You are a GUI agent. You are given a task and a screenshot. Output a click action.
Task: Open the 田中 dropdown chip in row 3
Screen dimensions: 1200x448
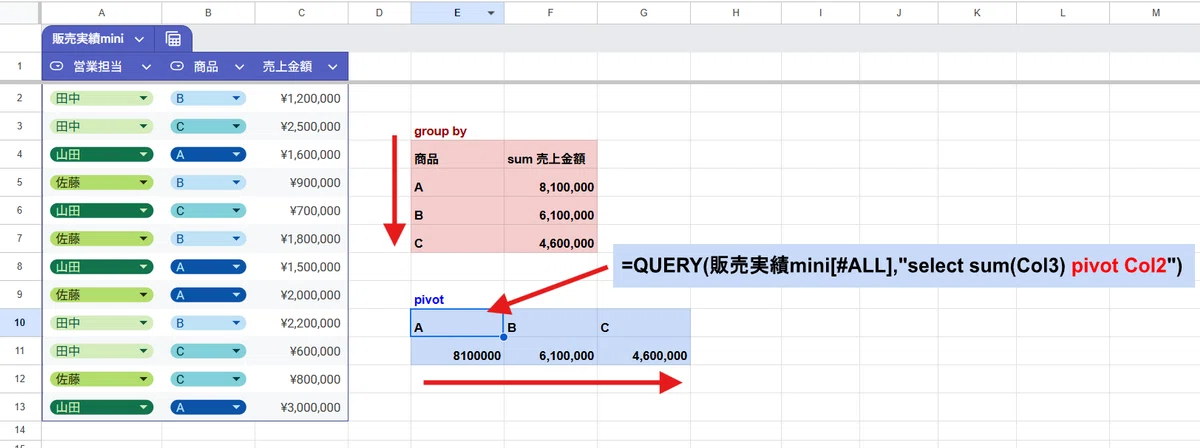click(101, 127)
